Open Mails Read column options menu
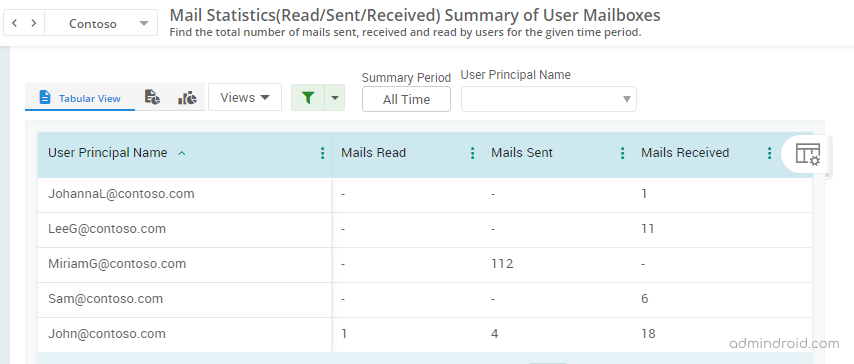854x364 pixels. coord(472,154)
